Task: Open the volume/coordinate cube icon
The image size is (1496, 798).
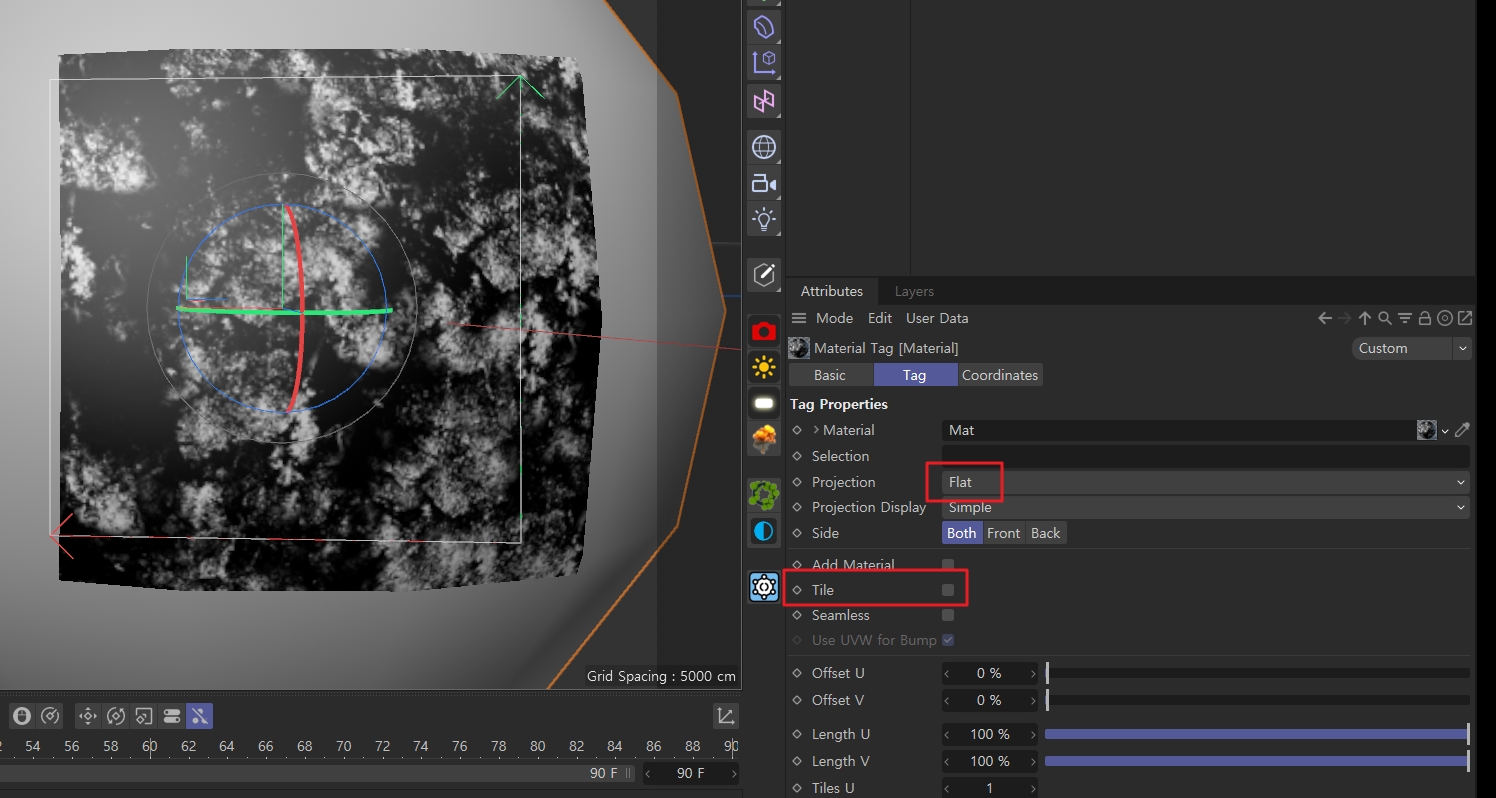Action: (x=764, y=63)
